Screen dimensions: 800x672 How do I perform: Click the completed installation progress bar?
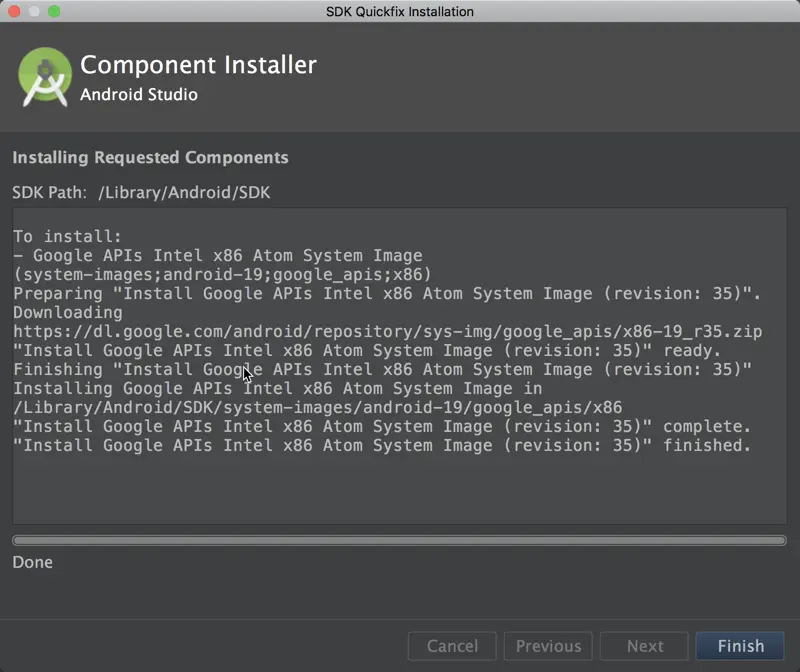(x=399, y=540)
